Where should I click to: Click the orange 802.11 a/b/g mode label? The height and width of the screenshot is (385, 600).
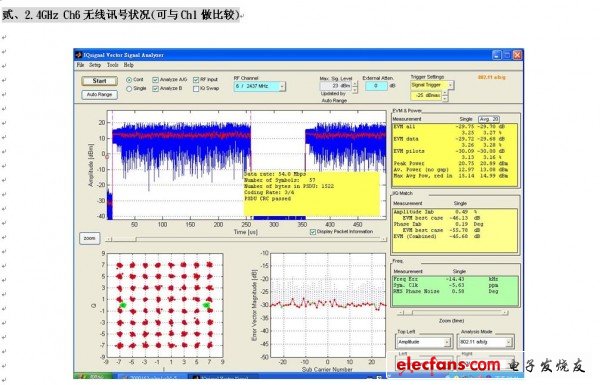[x=491, y=77]
